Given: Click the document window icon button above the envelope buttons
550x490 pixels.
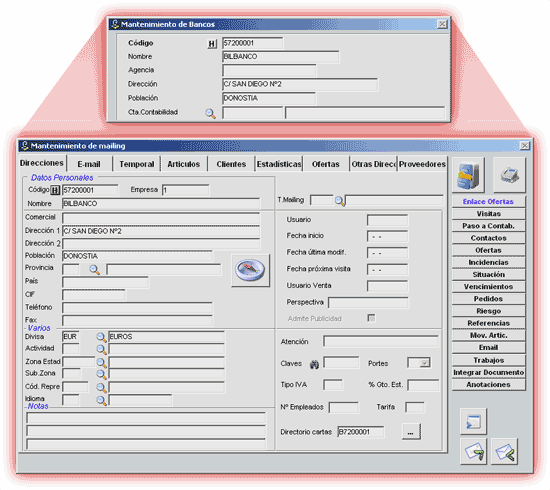Looking at the screenshot, I should [474, 421].
